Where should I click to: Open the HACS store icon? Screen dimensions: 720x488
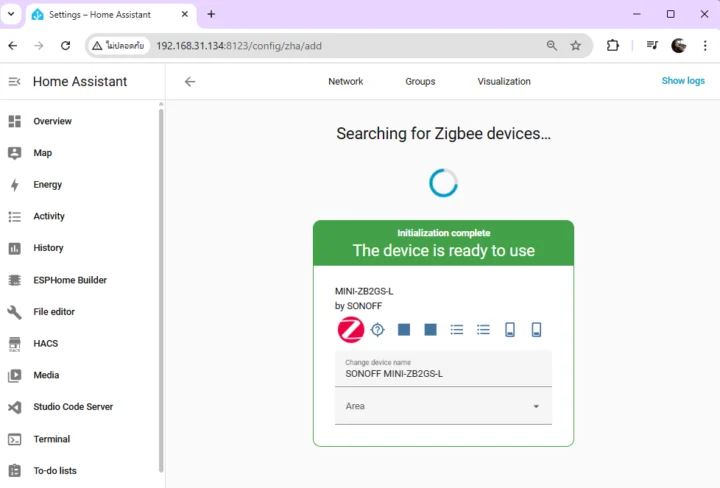[15, 344]
